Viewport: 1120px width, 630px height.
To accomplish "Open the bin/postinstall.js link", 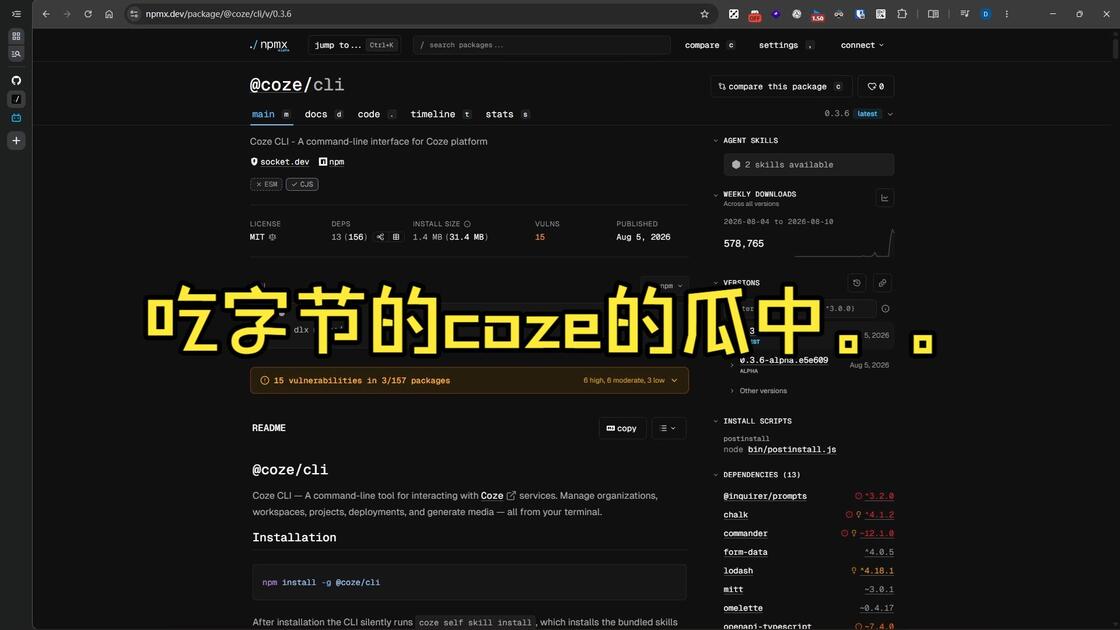I will [x=791, y=449].
